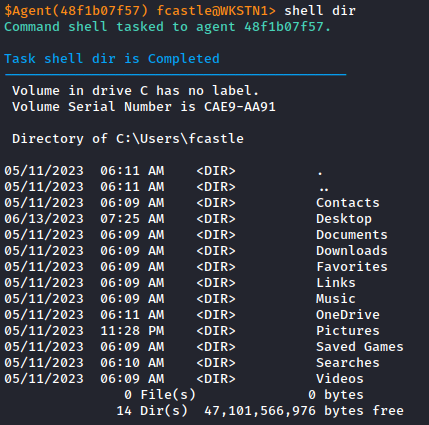429x425 pixels.
Task: Click the 06/13/2023 date on Desktop row
Action: pos(44,219)
